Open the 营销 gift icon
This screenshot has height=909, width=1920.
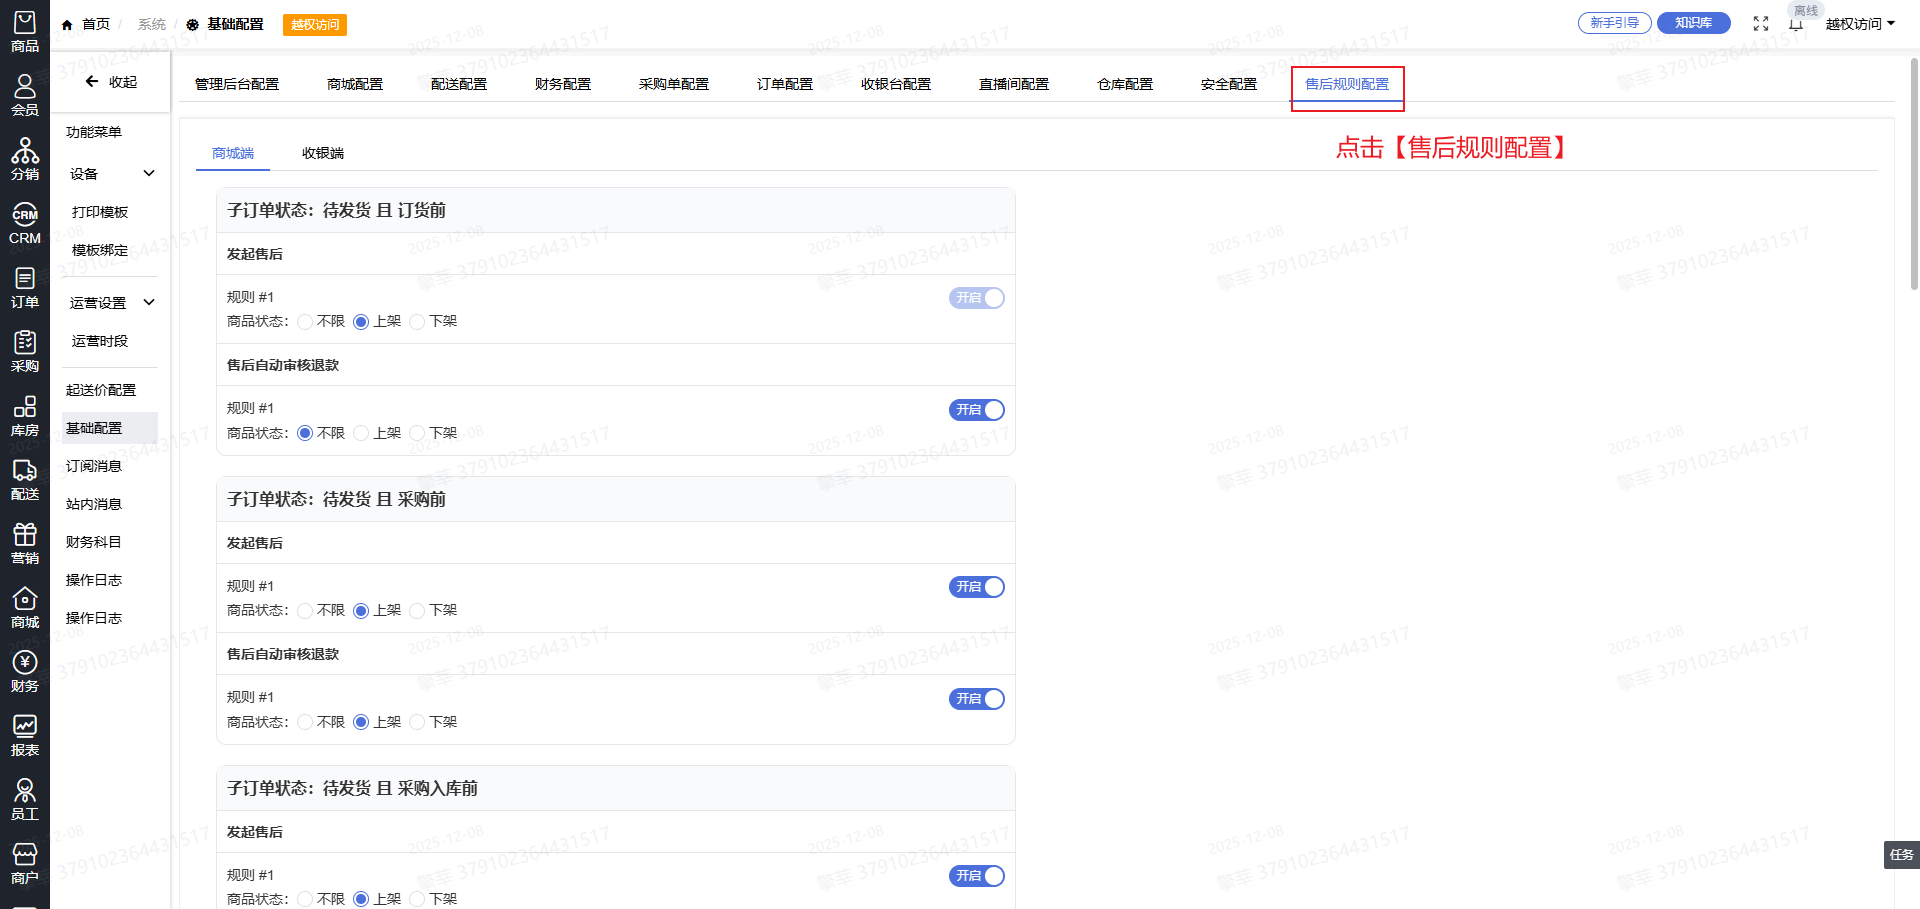tap(25, 544)
